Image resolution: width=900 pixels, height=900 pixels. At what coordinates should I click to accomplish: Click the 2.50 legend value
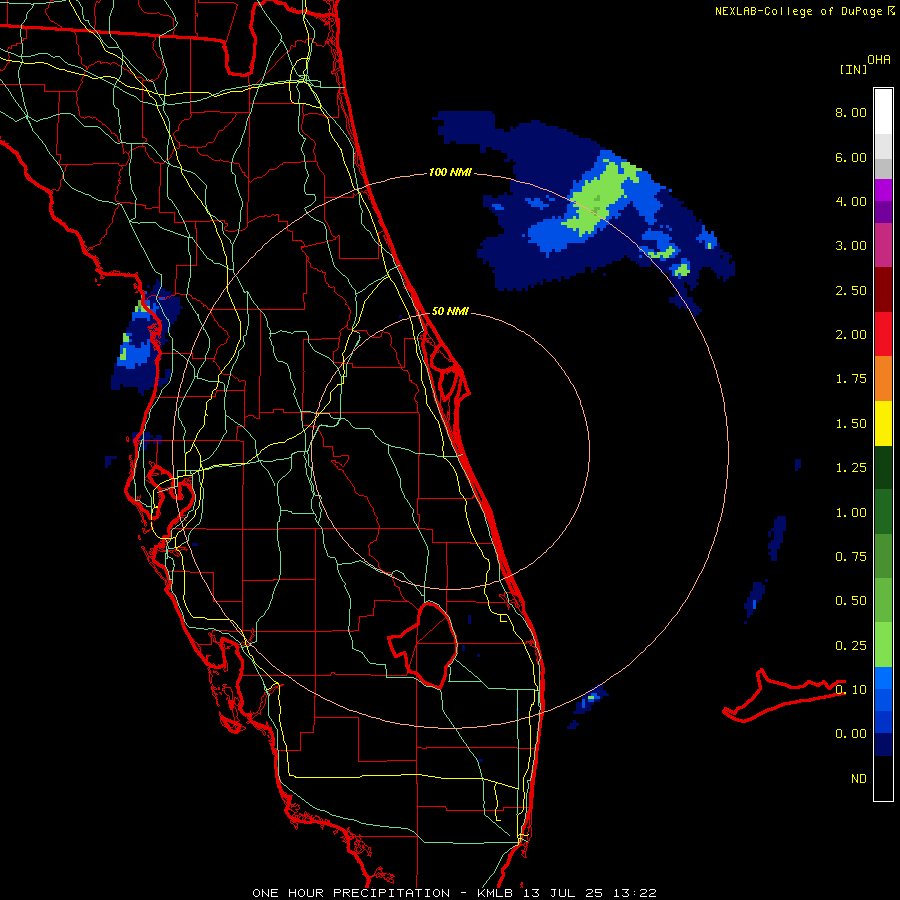click(851, 290)
